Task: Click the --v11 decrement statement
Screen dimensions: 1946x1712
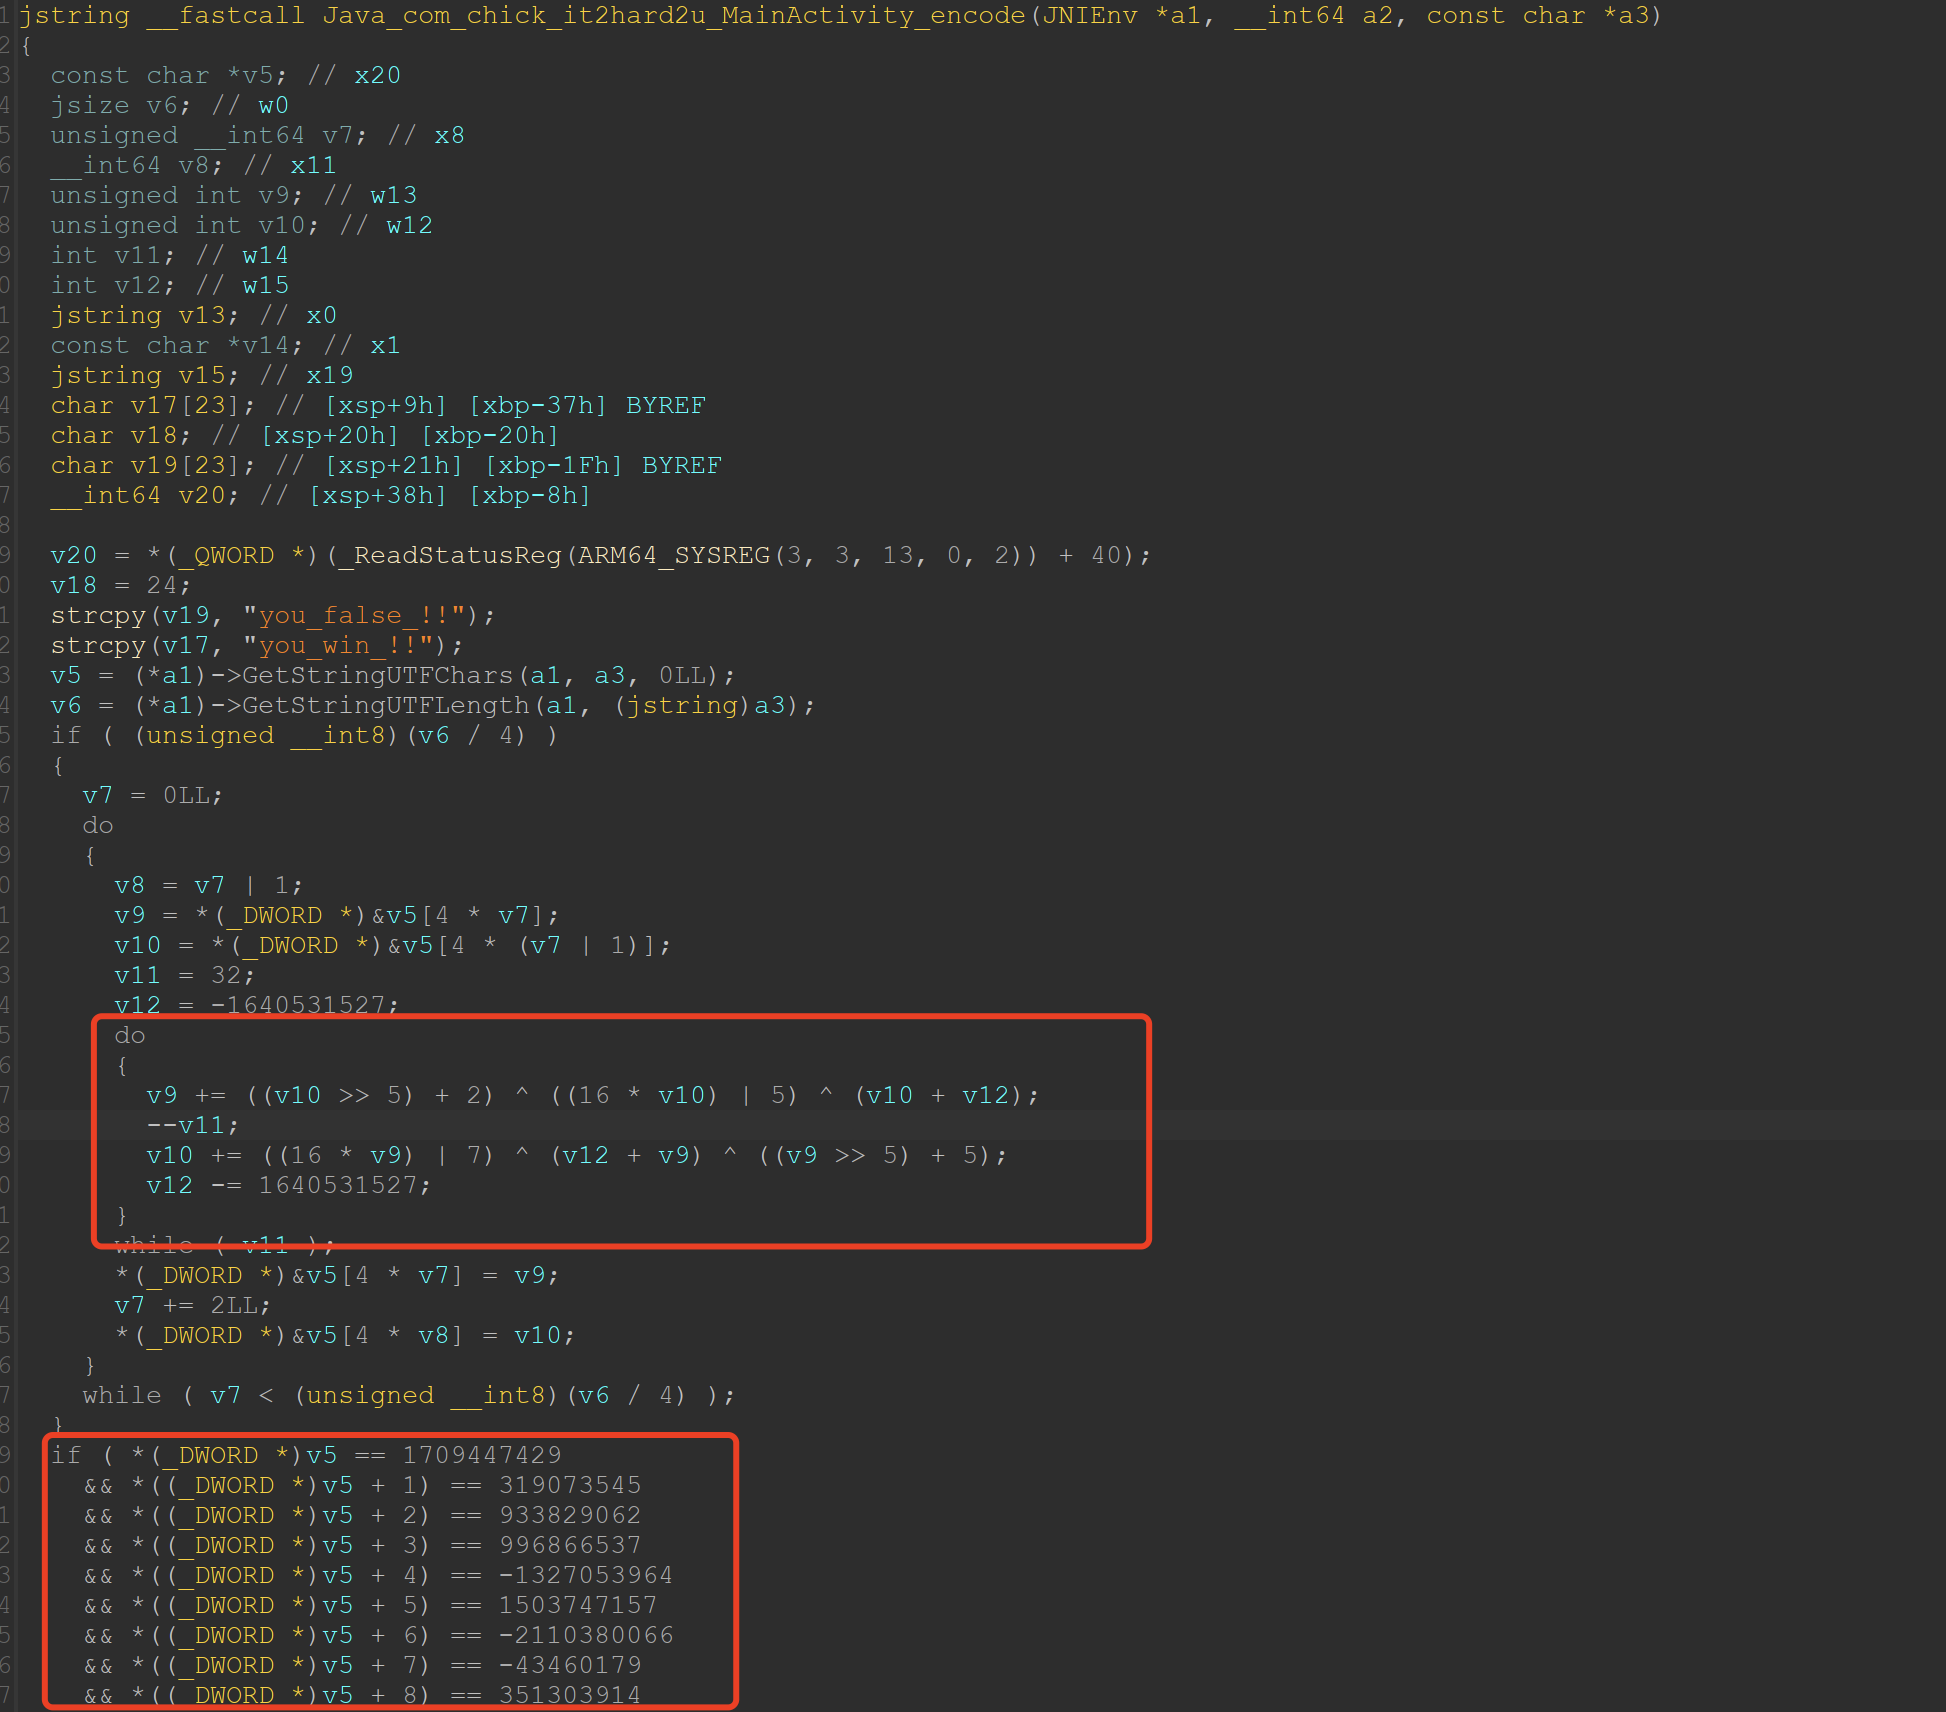Action: [x=193, y=1126]
